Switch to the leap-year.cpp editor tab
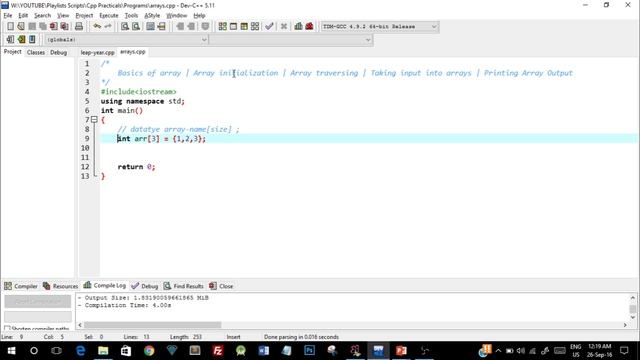The width and height of the screenshot is (640, 360). (97, 52)
